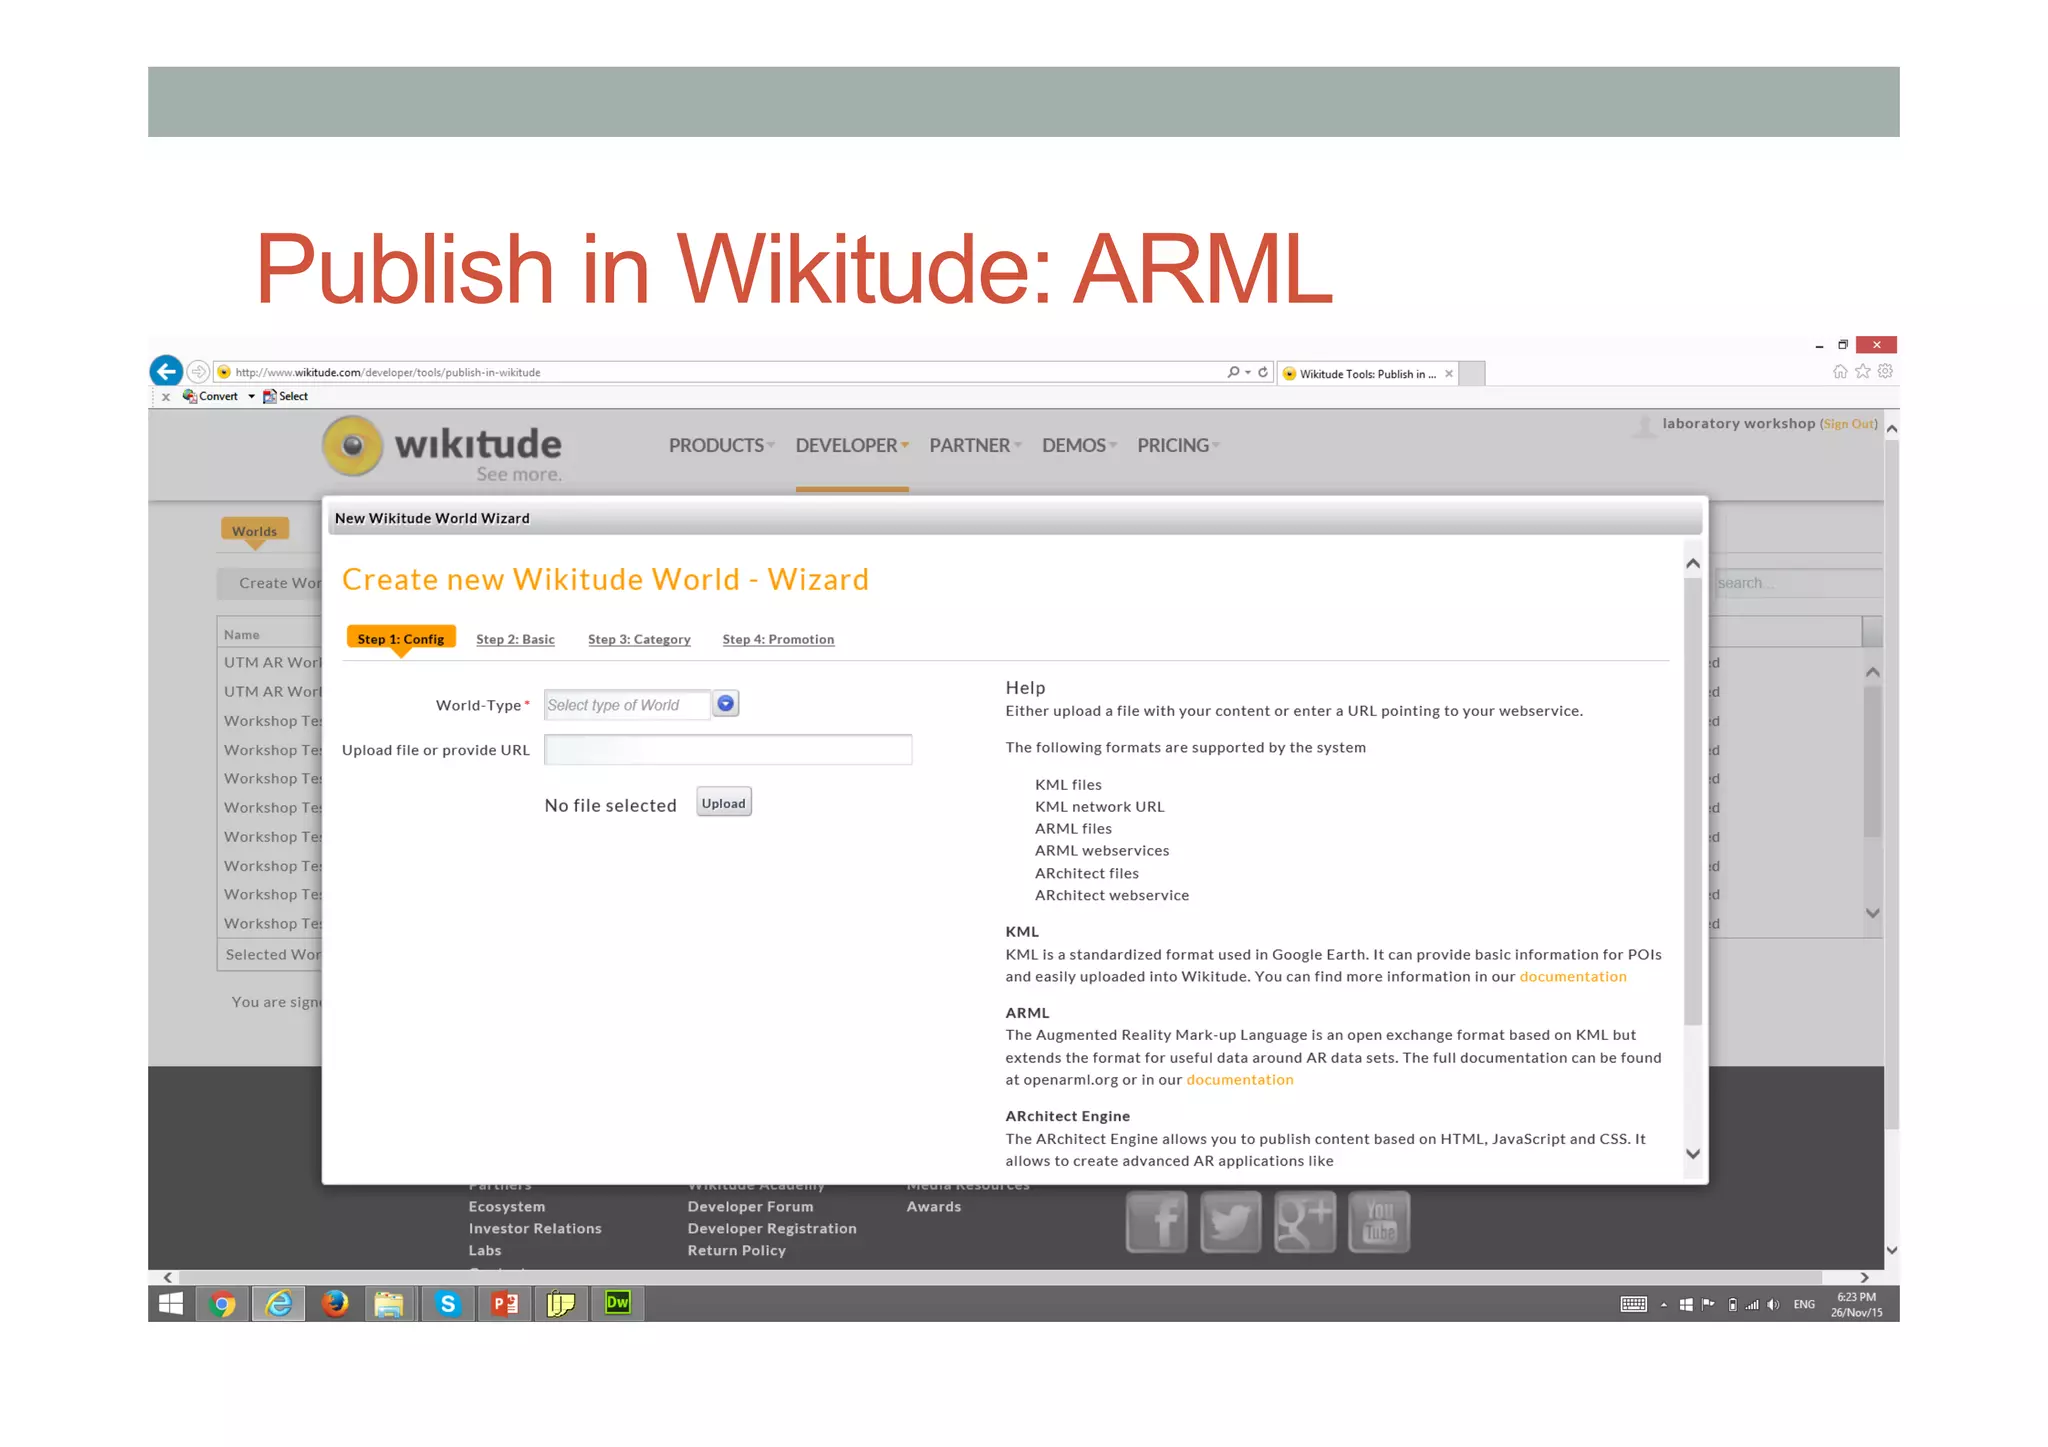Open the Google Plus social icon
2048x1447 pixels.
[1305, 1222]
